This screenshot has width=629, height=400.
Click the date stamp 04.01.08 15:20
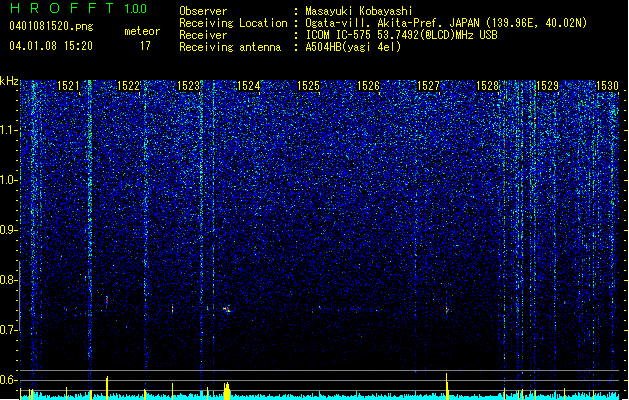click(51, 46)
